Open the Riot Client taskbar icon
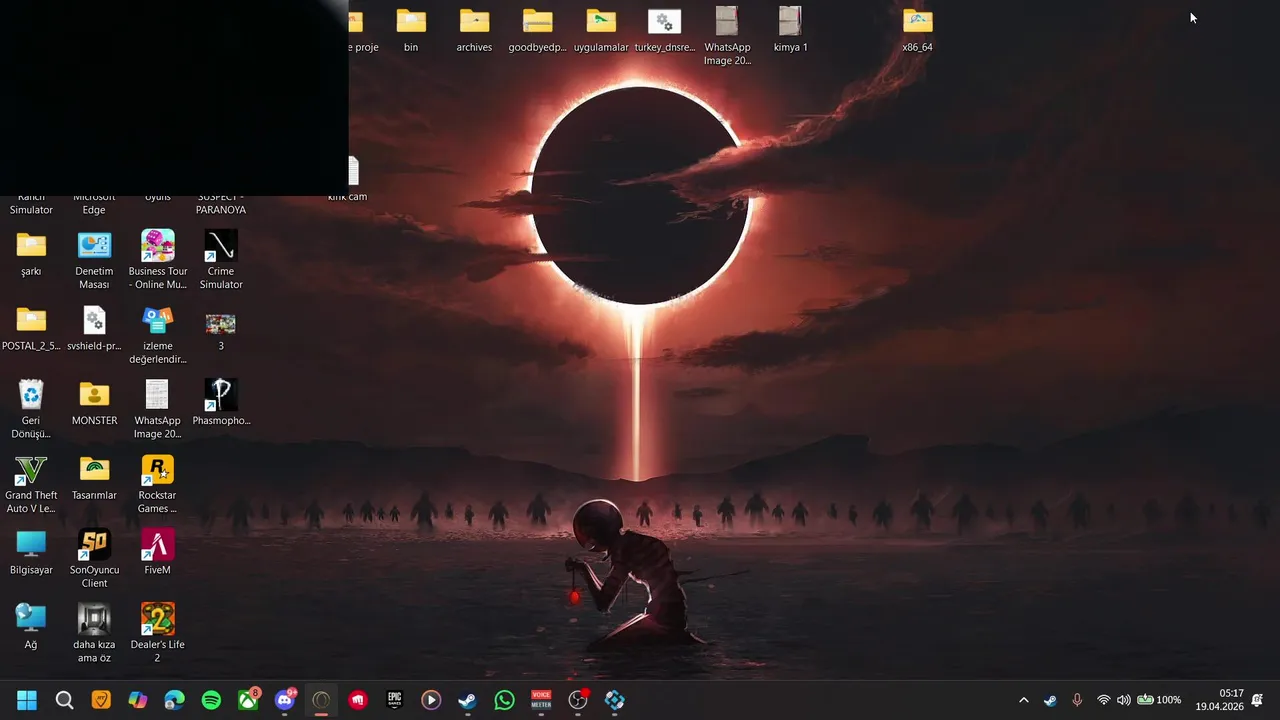1280x720 pixels. (x=358, y=700)
